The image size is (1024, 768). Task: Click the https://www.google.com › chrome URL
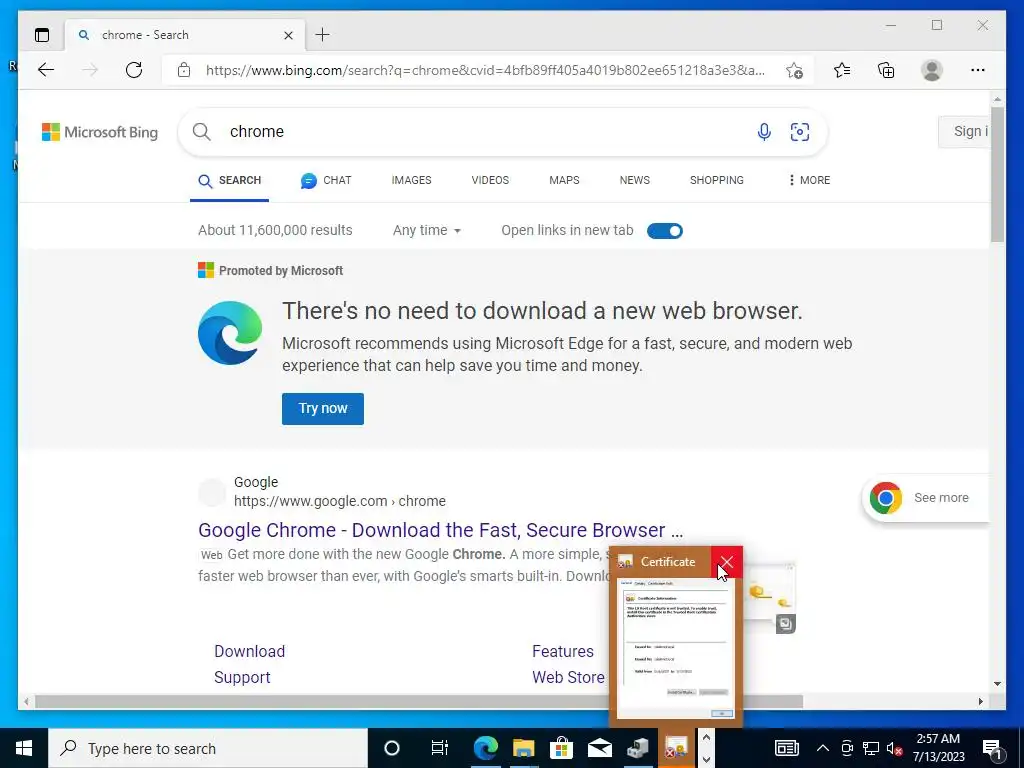tap(340, 501)
